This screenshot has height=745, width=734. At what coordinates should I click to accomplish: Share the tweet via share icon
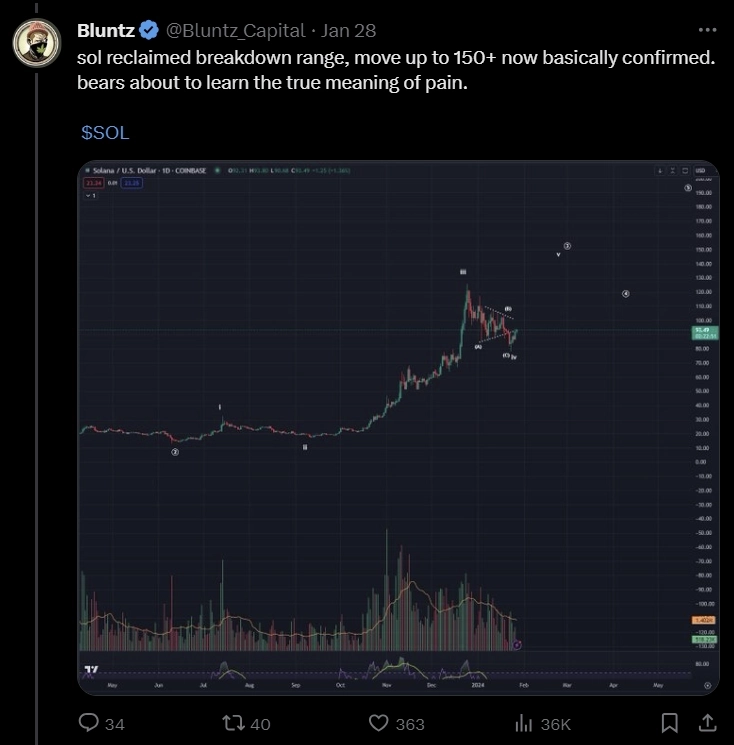706,722
